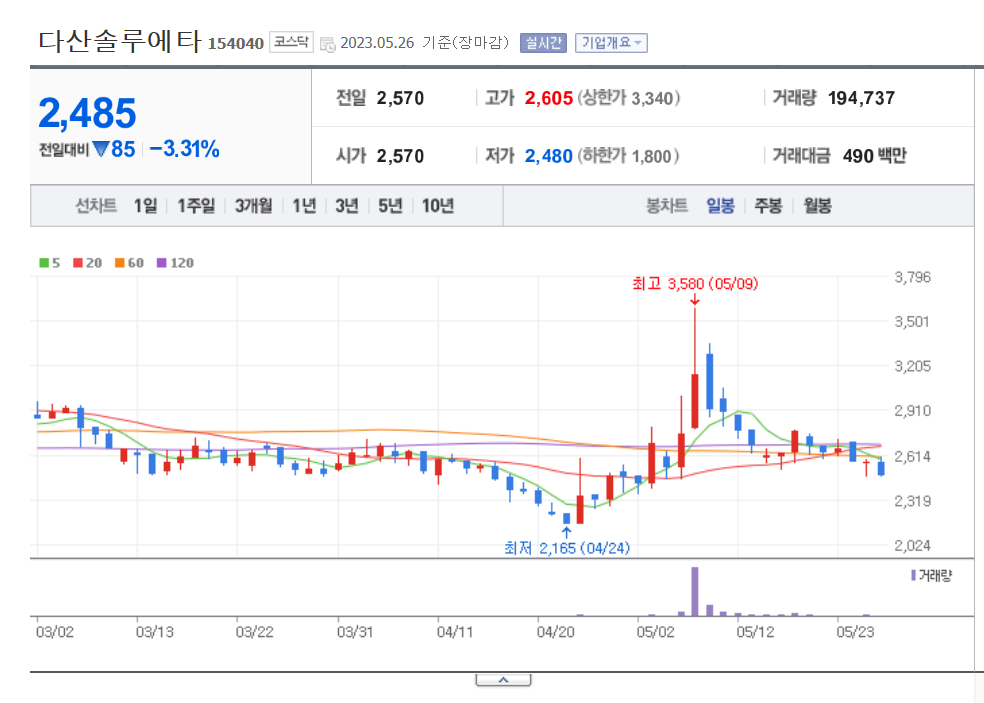This screenshot has width=984, height=703.
Task: Select the 10년 line chart tab
Action: [x=438, y=205]
